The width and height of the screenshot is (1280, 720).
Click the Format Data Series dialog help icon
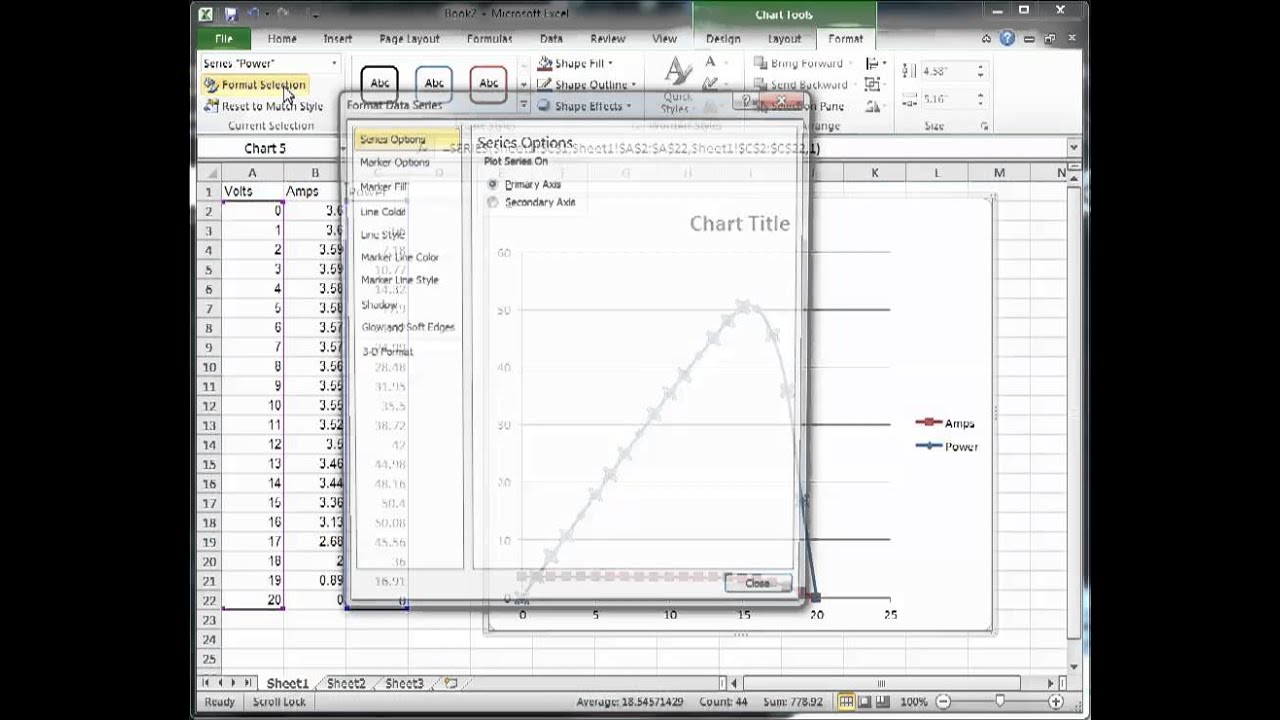[x=745, y=102]
